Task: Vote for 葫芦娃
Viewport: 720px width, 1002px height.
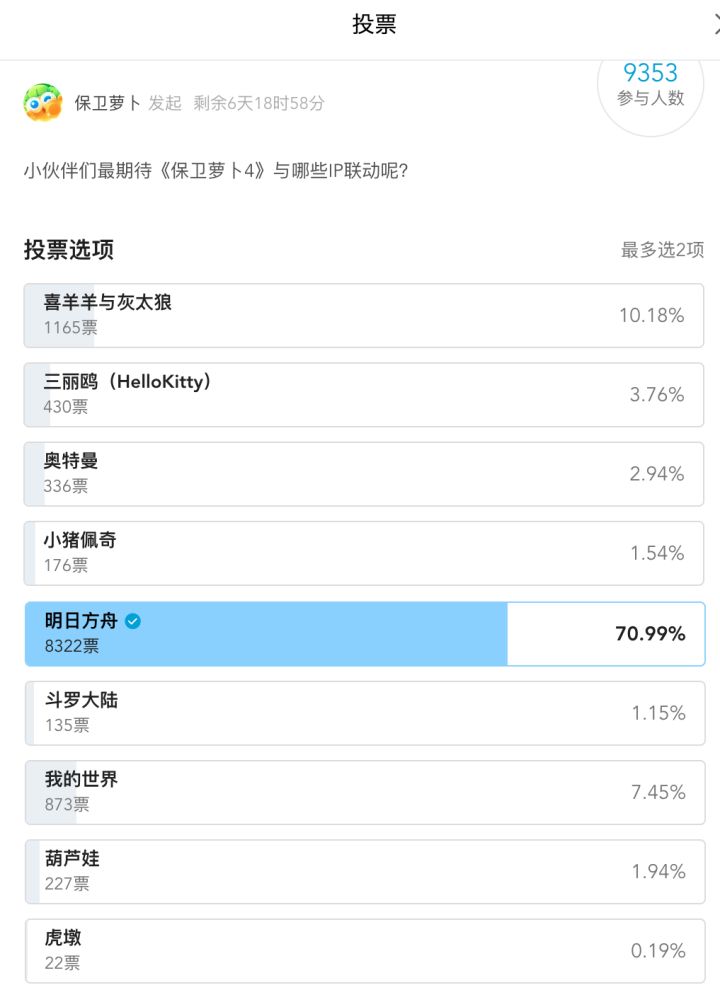Action: [364, 871]
